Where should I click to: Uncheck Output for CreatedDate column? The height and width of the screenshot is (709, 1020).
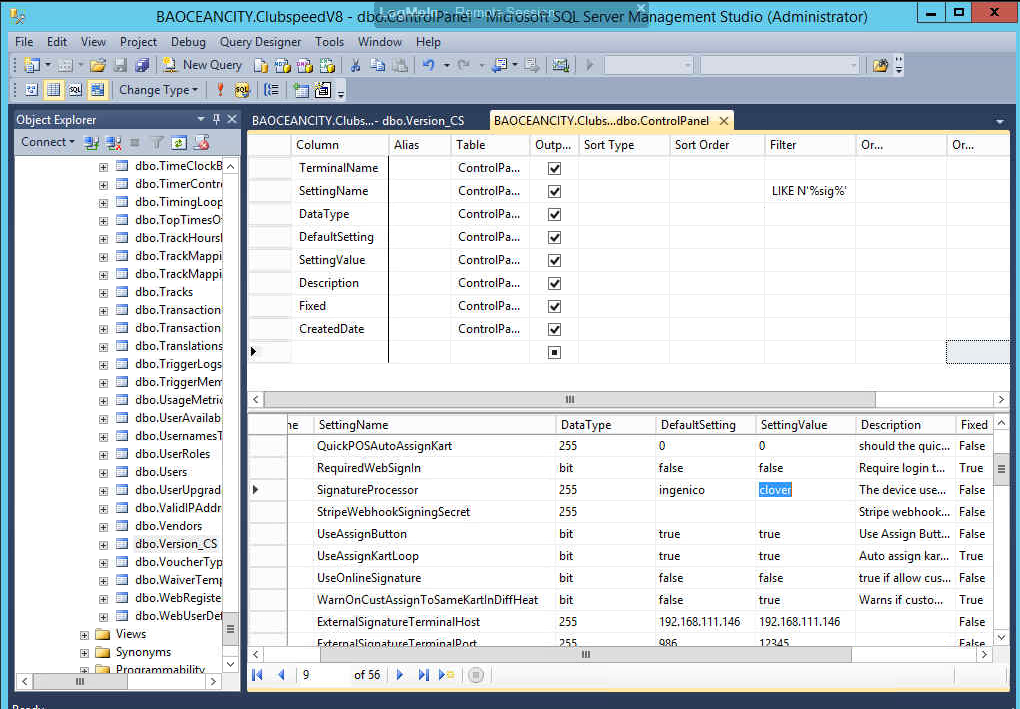[x=554, y=329]
